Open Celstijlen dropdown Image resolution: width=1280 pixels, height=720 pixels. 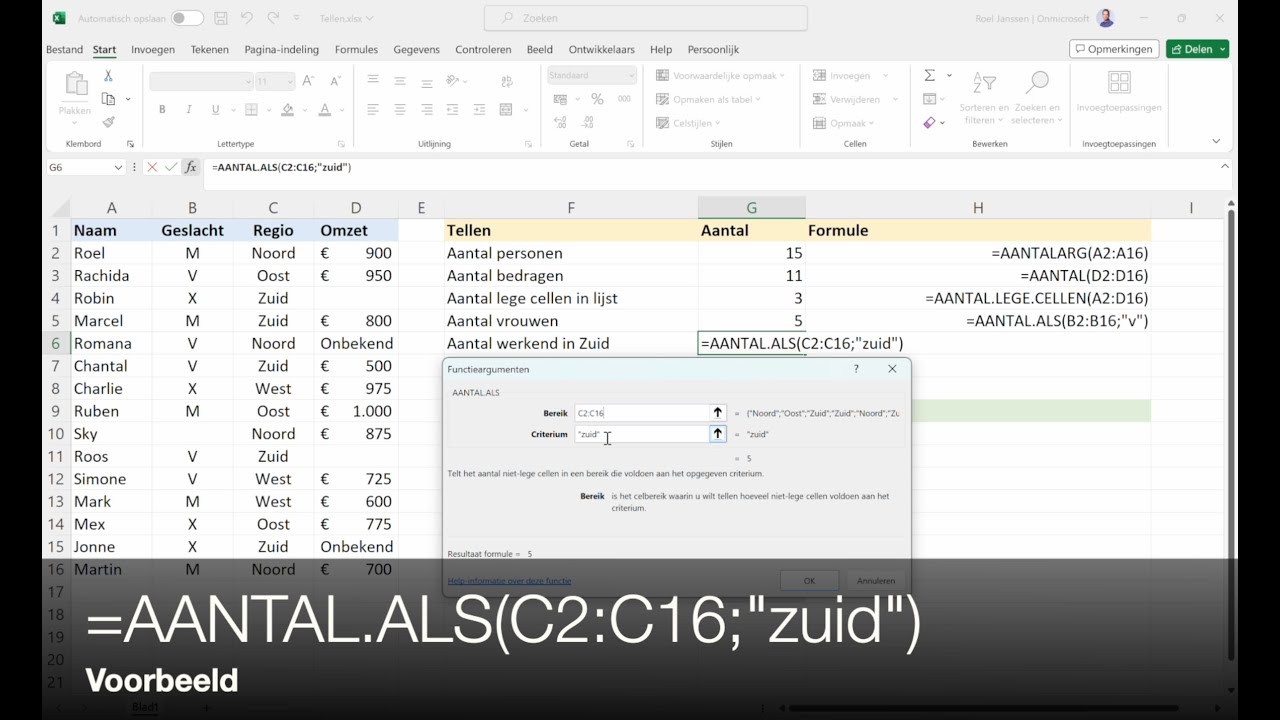pyautogui.click(x=687, y=123)
